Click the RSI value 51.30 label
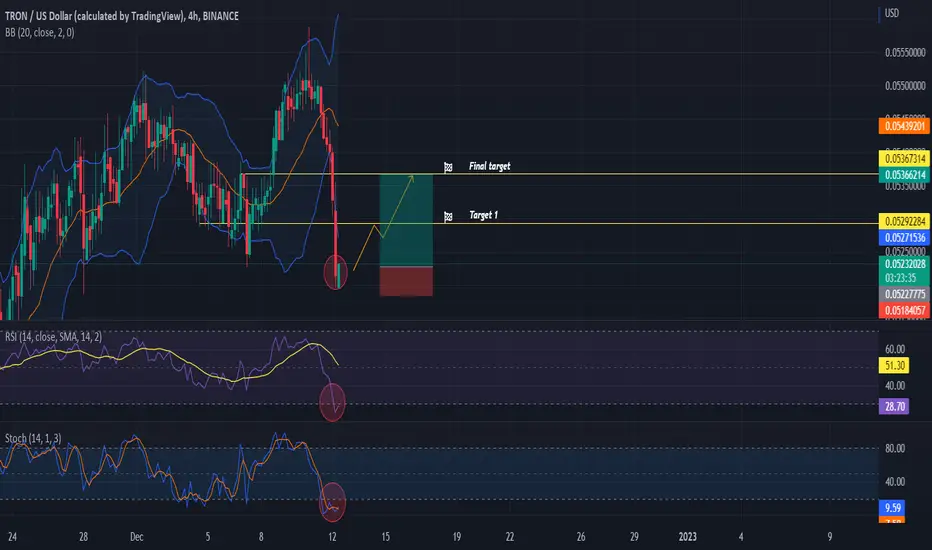 [894, 366]
